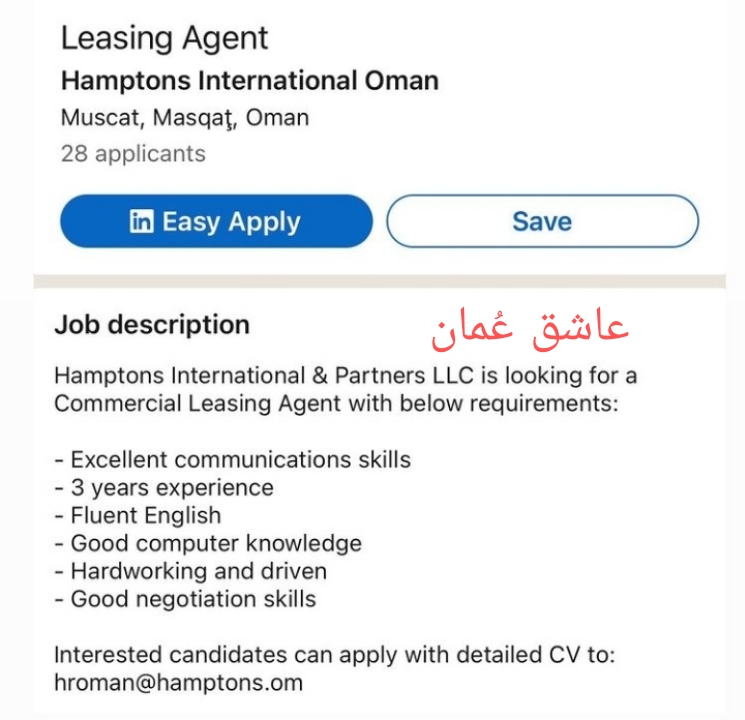Click the 'Hardworking and driven' requirement
The width and height of the screenshot is (745, 720).
(x=190, y=572)
